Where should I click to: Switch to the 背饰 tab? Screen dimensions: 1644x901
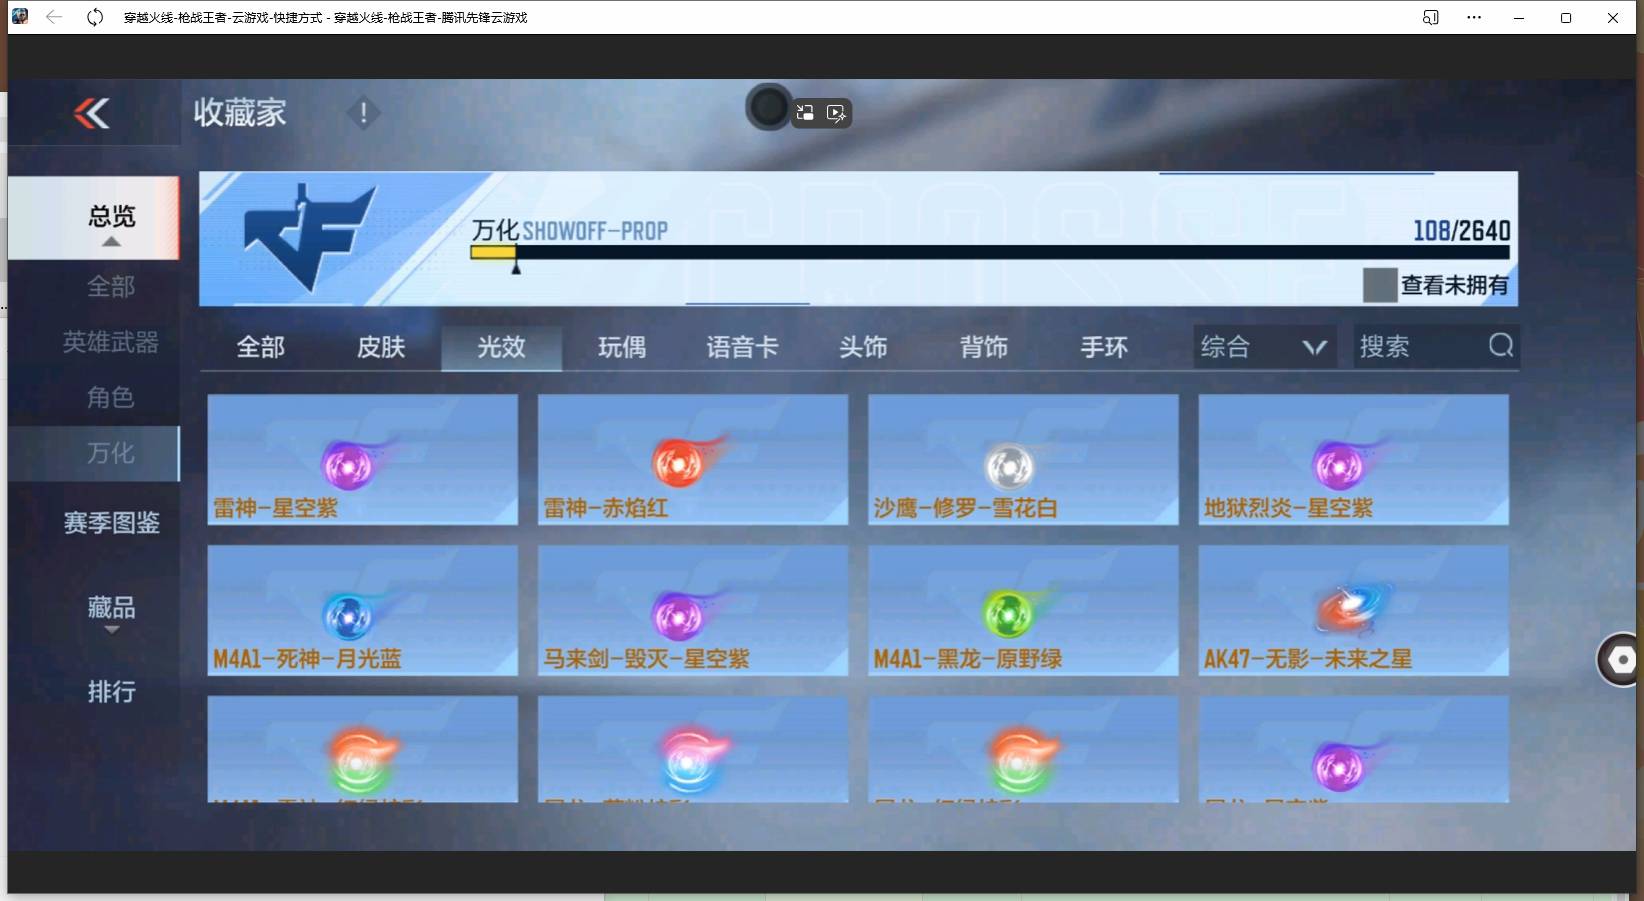tap(984, 347)
